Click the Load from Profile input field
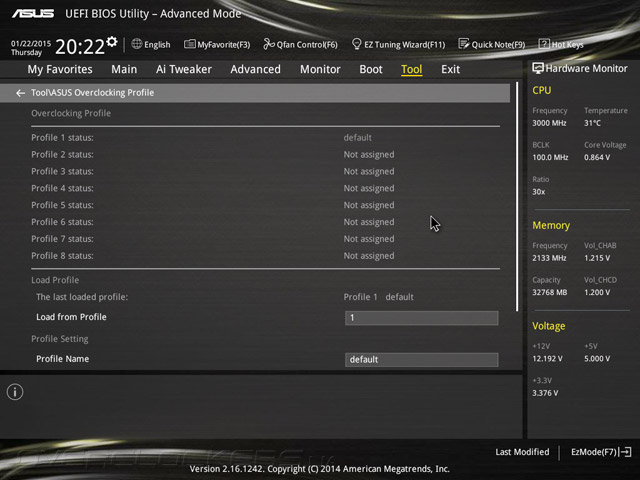The image size is (640, 480). 422,318
